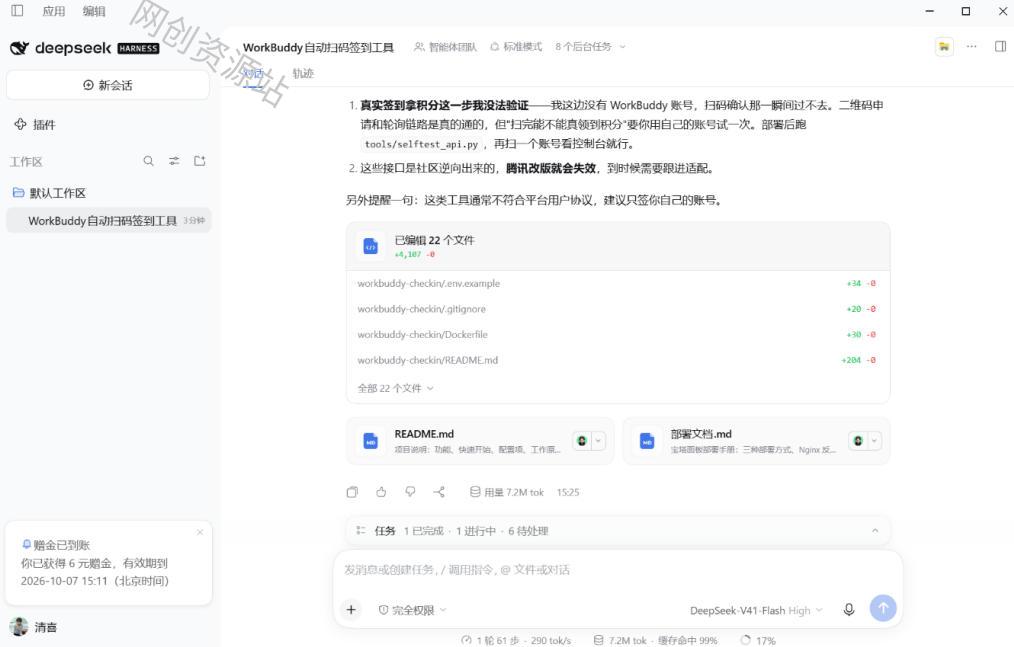
Task: Open the 编辑 menu
Action: pyautogui.click(x=94, y=11)
